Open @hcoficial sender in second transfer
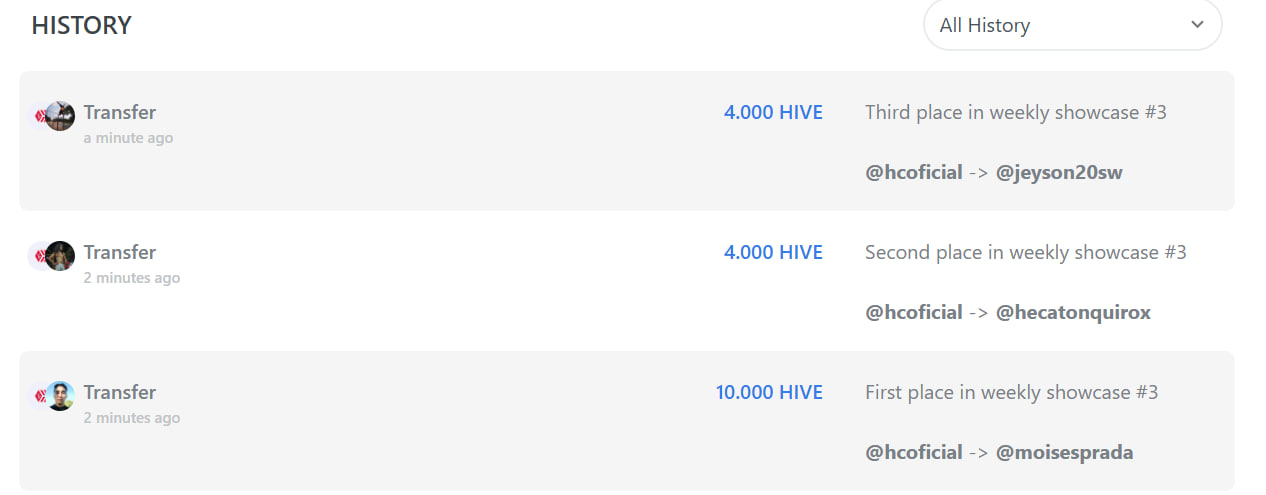This screenshot has height=495, width=1266. [914, 312]
